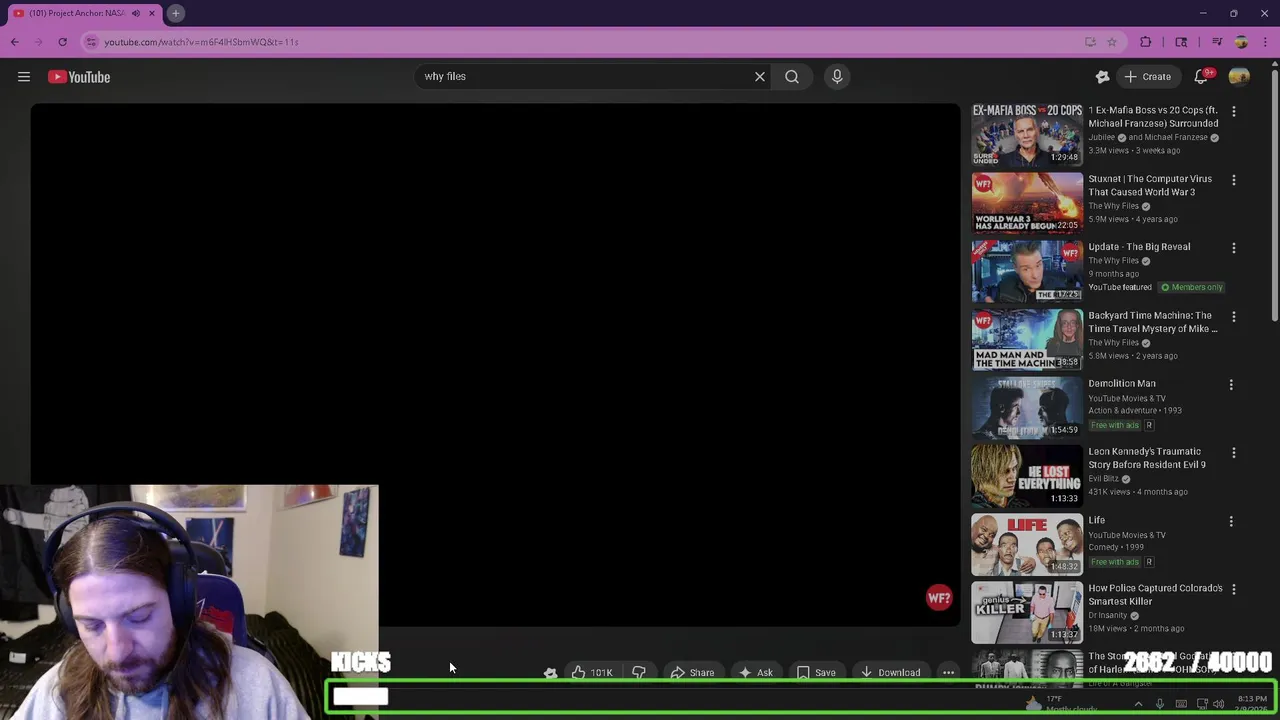Like the video (101K)
This screenshot has height=720, width=1280.
pyautogui.click(x=591, y=673)
